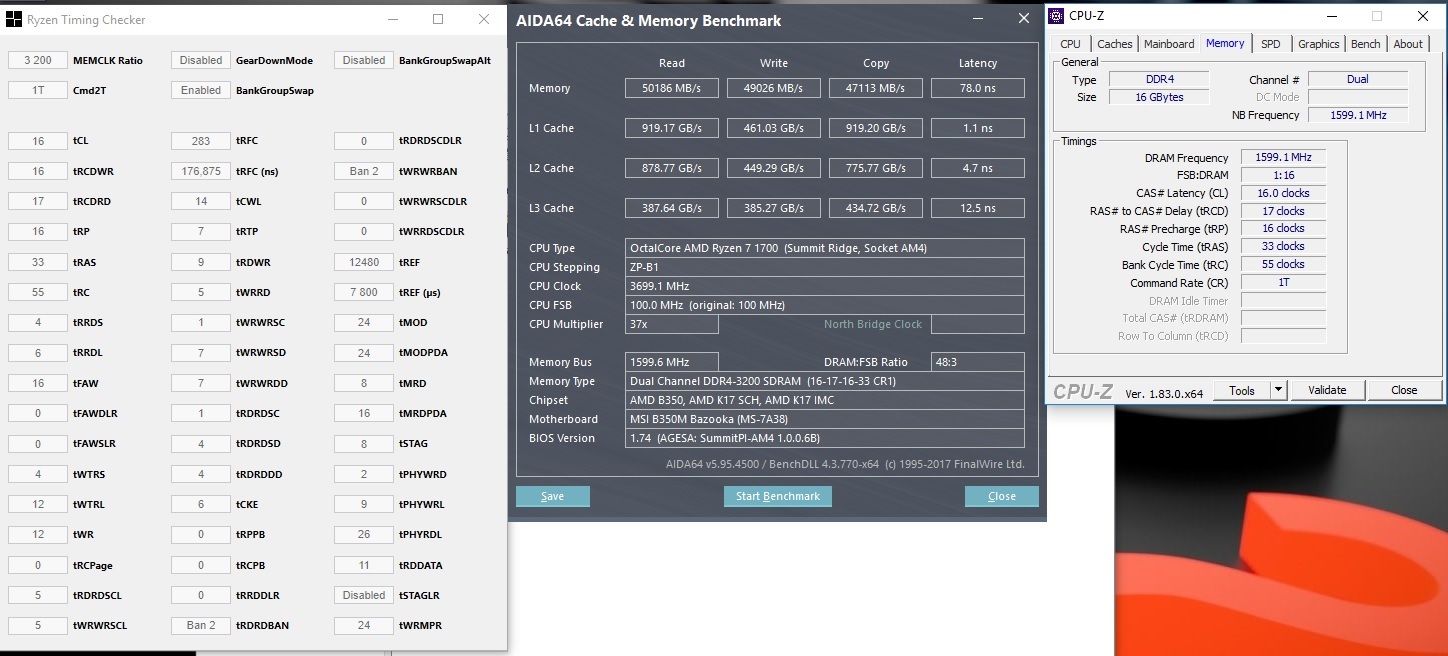Viewport: 1448px width, 656px height.
Task: Open the Bench tab in CPU-Z
Action: (1365, 44)
